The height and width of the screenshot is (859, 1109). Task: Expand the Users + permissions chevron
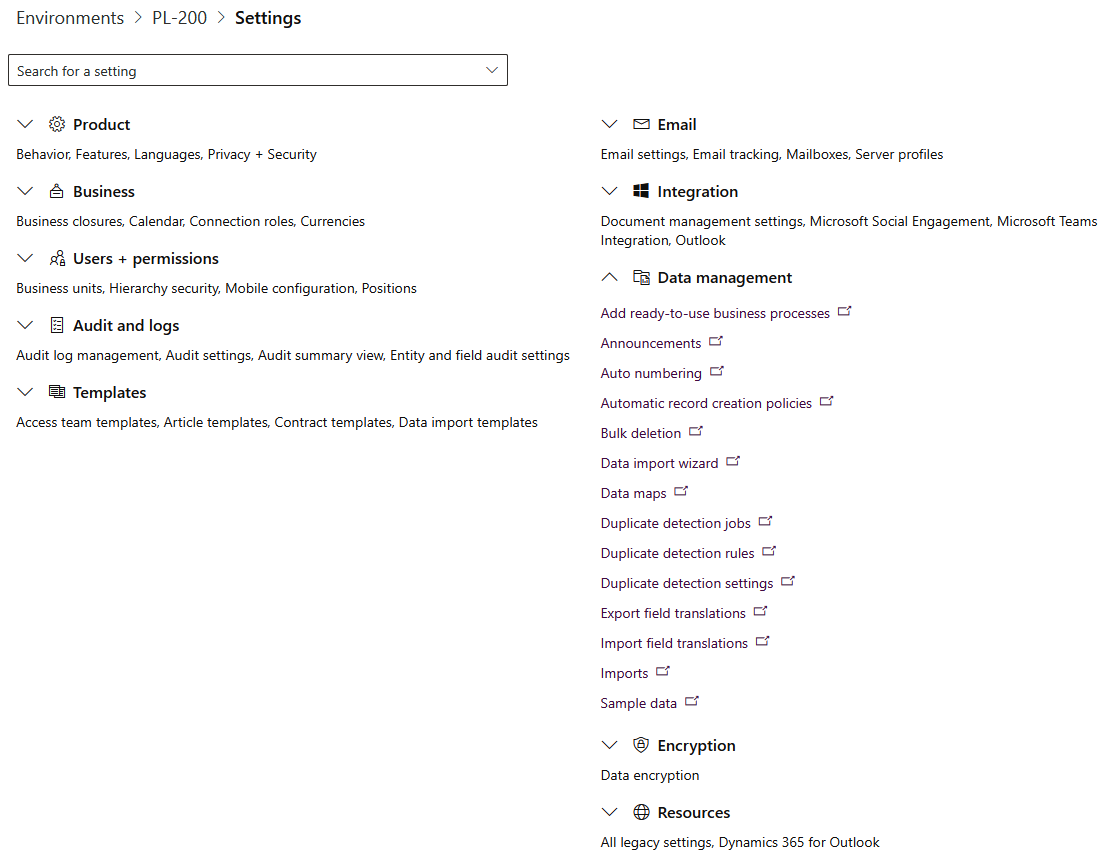[25, 258]
